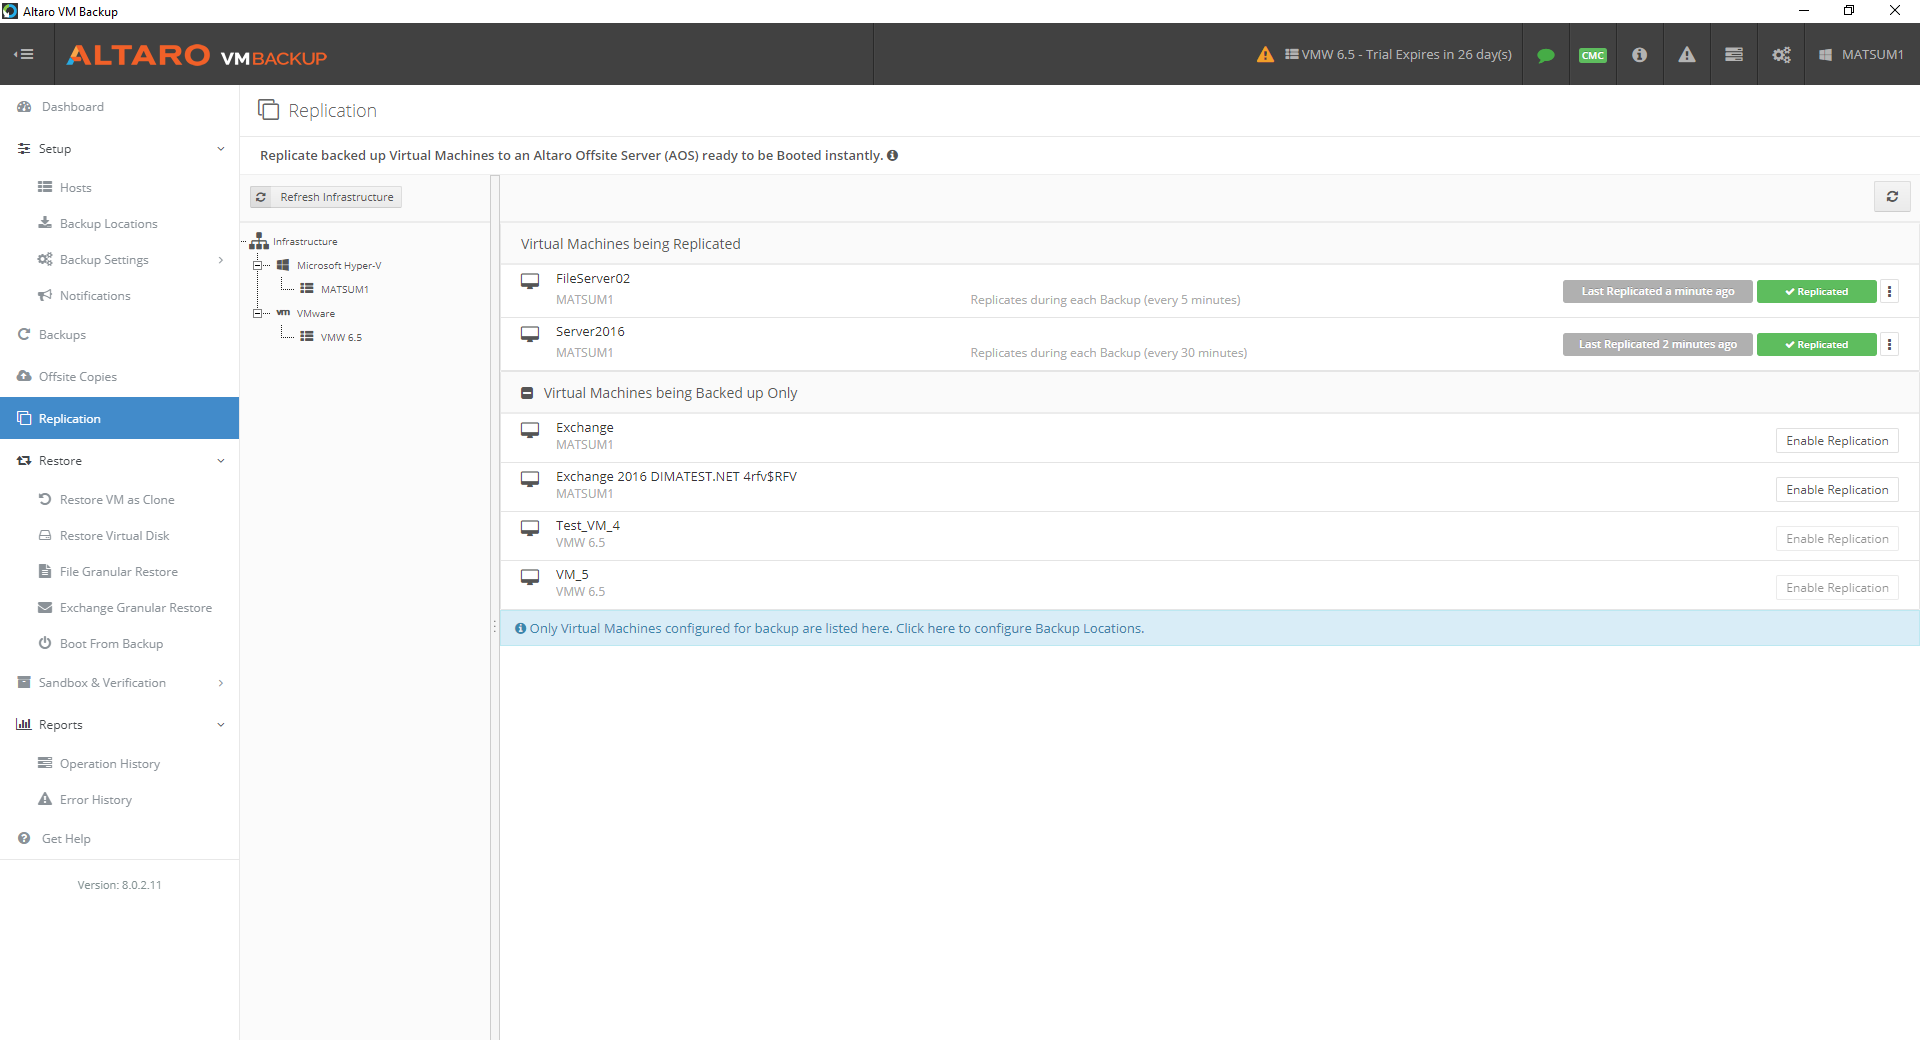Open the warning triangle alerts icon in header
This screenshot has width=1920, height=1040.
(1687, 55)
